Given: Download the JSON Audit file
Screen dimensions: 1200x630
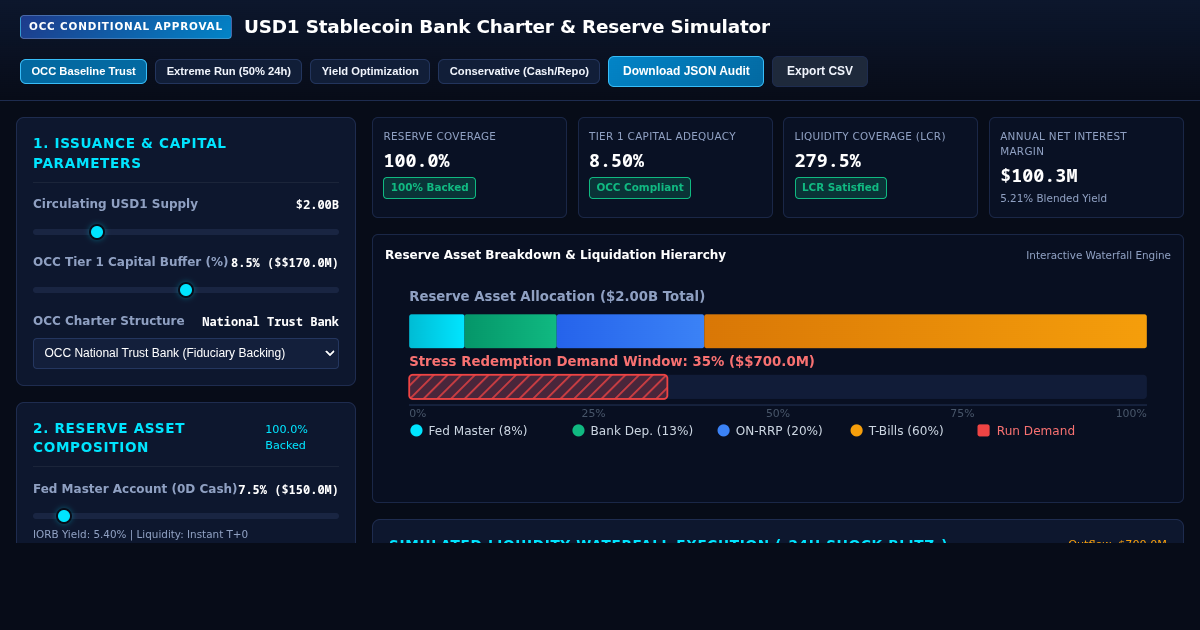Looking at the screenshot, I should pos(686,71).
